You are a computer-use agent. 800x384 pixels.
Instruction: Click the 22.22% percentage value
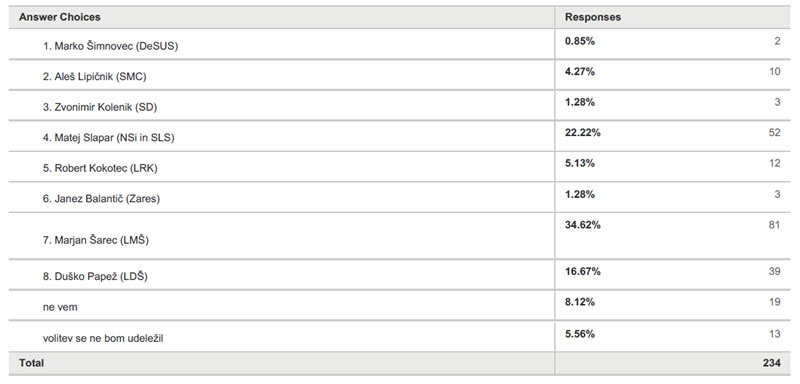pos(583,133)
